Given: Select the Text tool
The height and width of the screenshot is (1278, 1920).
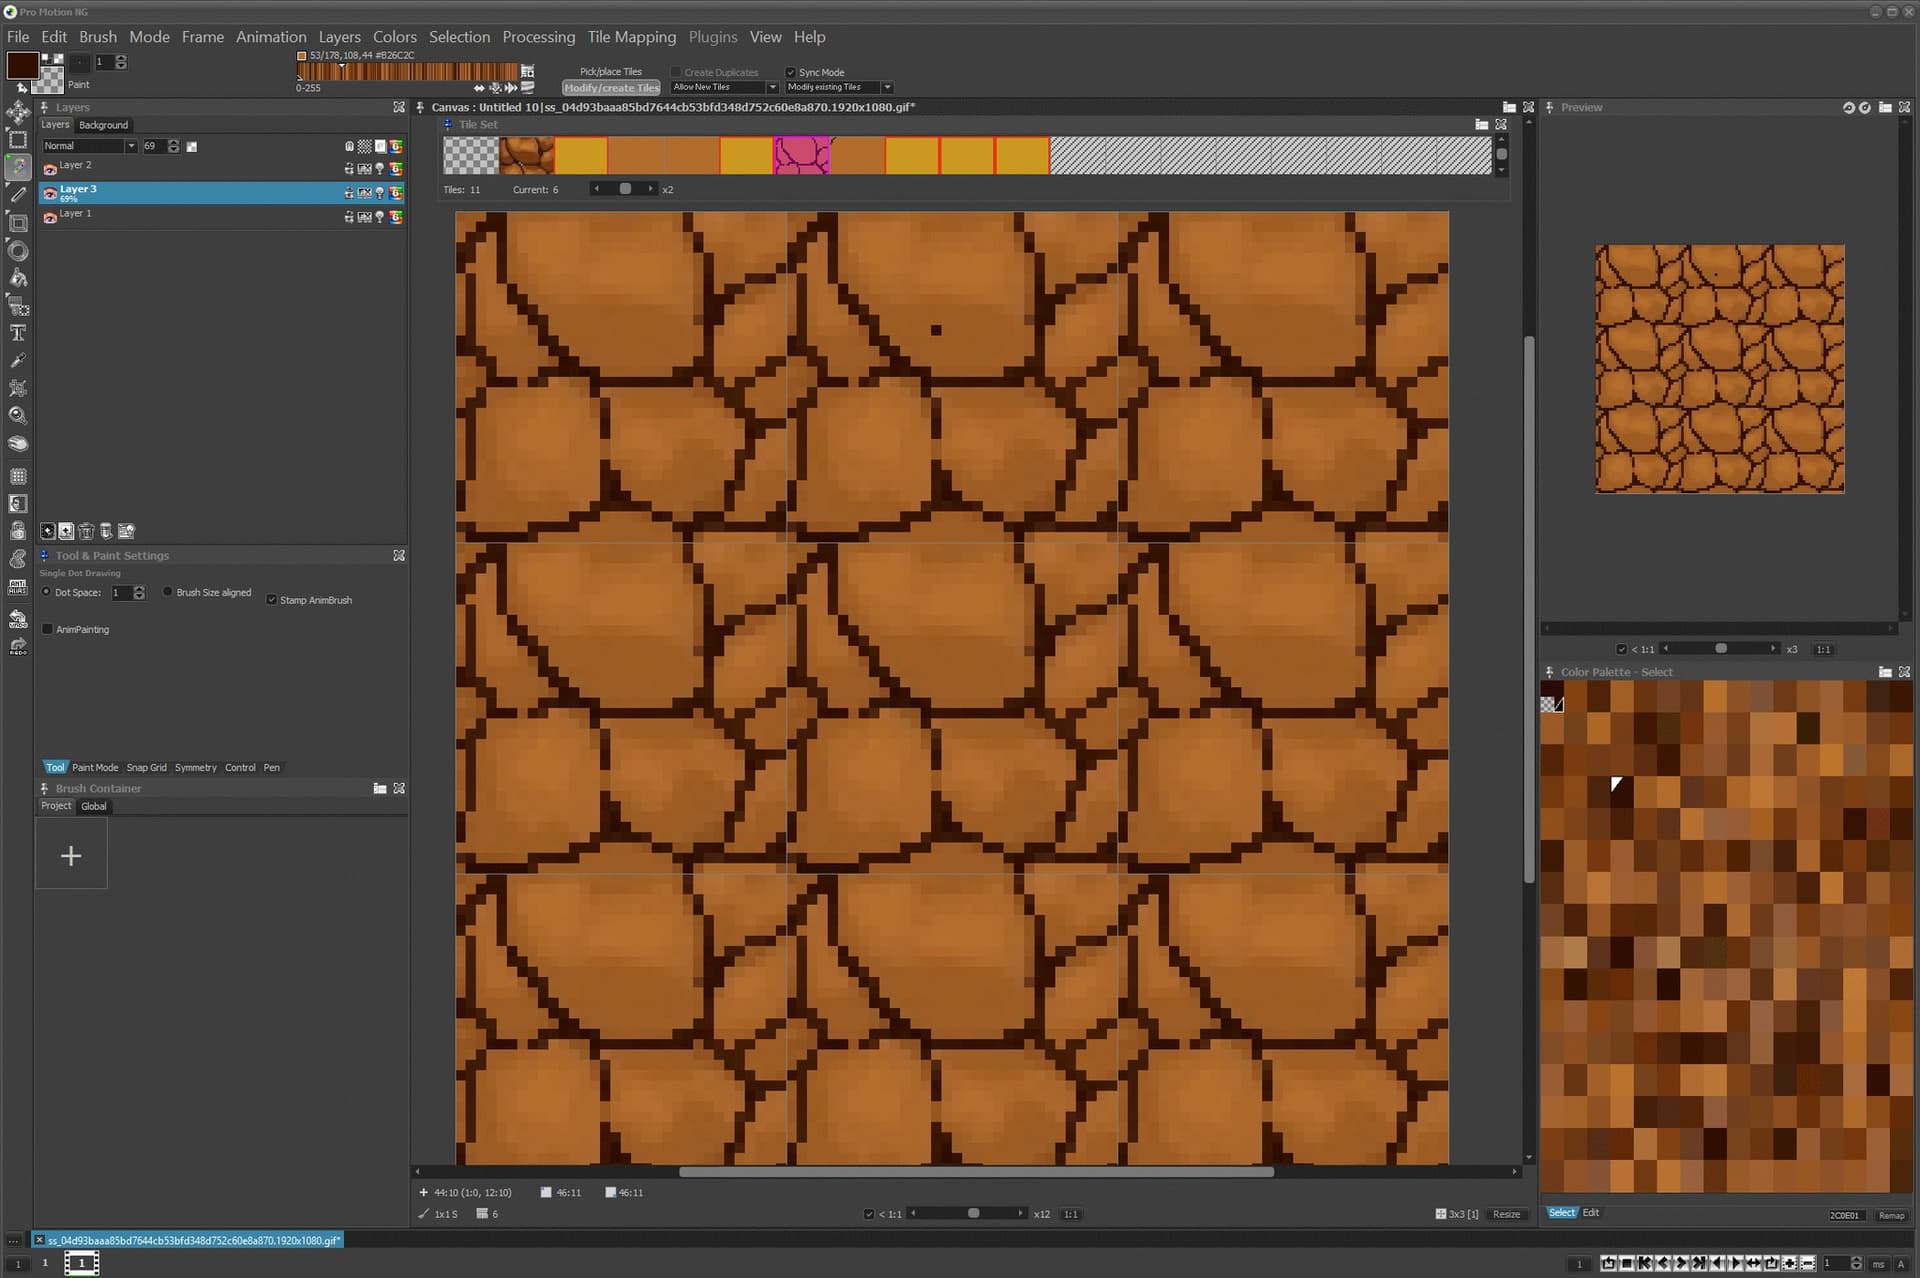Looking at the screenshot, I should (x=17, y=333).
